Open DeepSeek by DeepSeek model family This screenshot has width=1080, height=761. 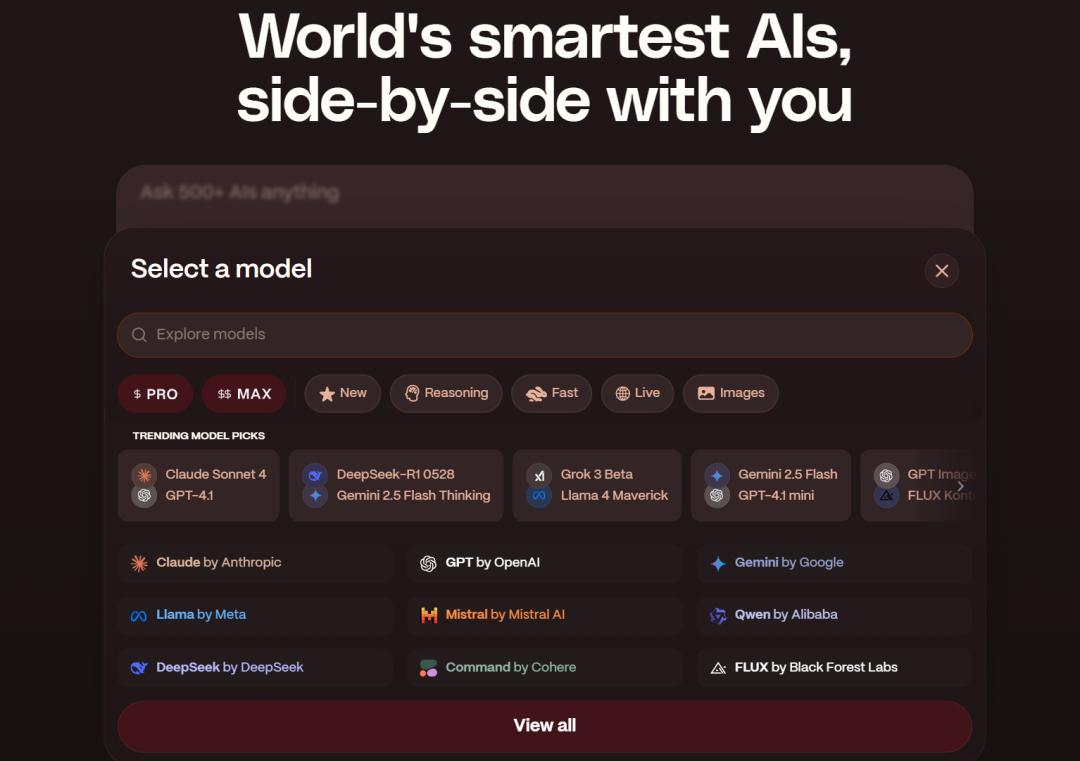(x=256, y=667)
